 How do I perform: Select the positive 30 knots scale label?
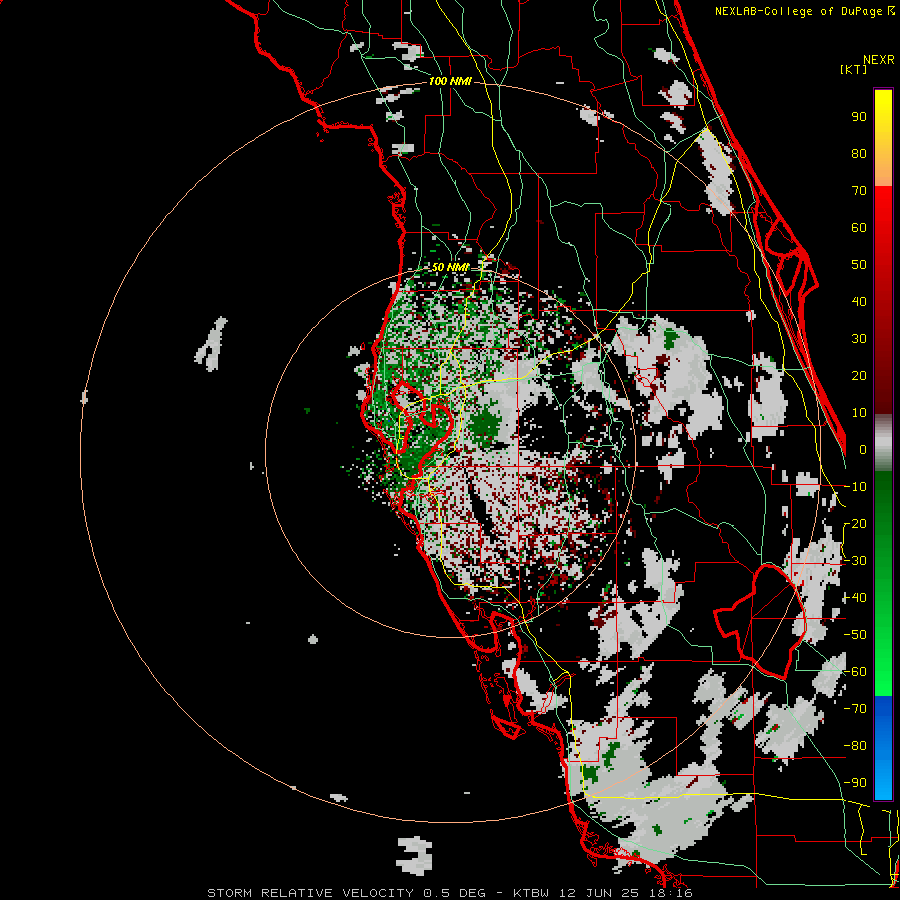pos(859,339)
